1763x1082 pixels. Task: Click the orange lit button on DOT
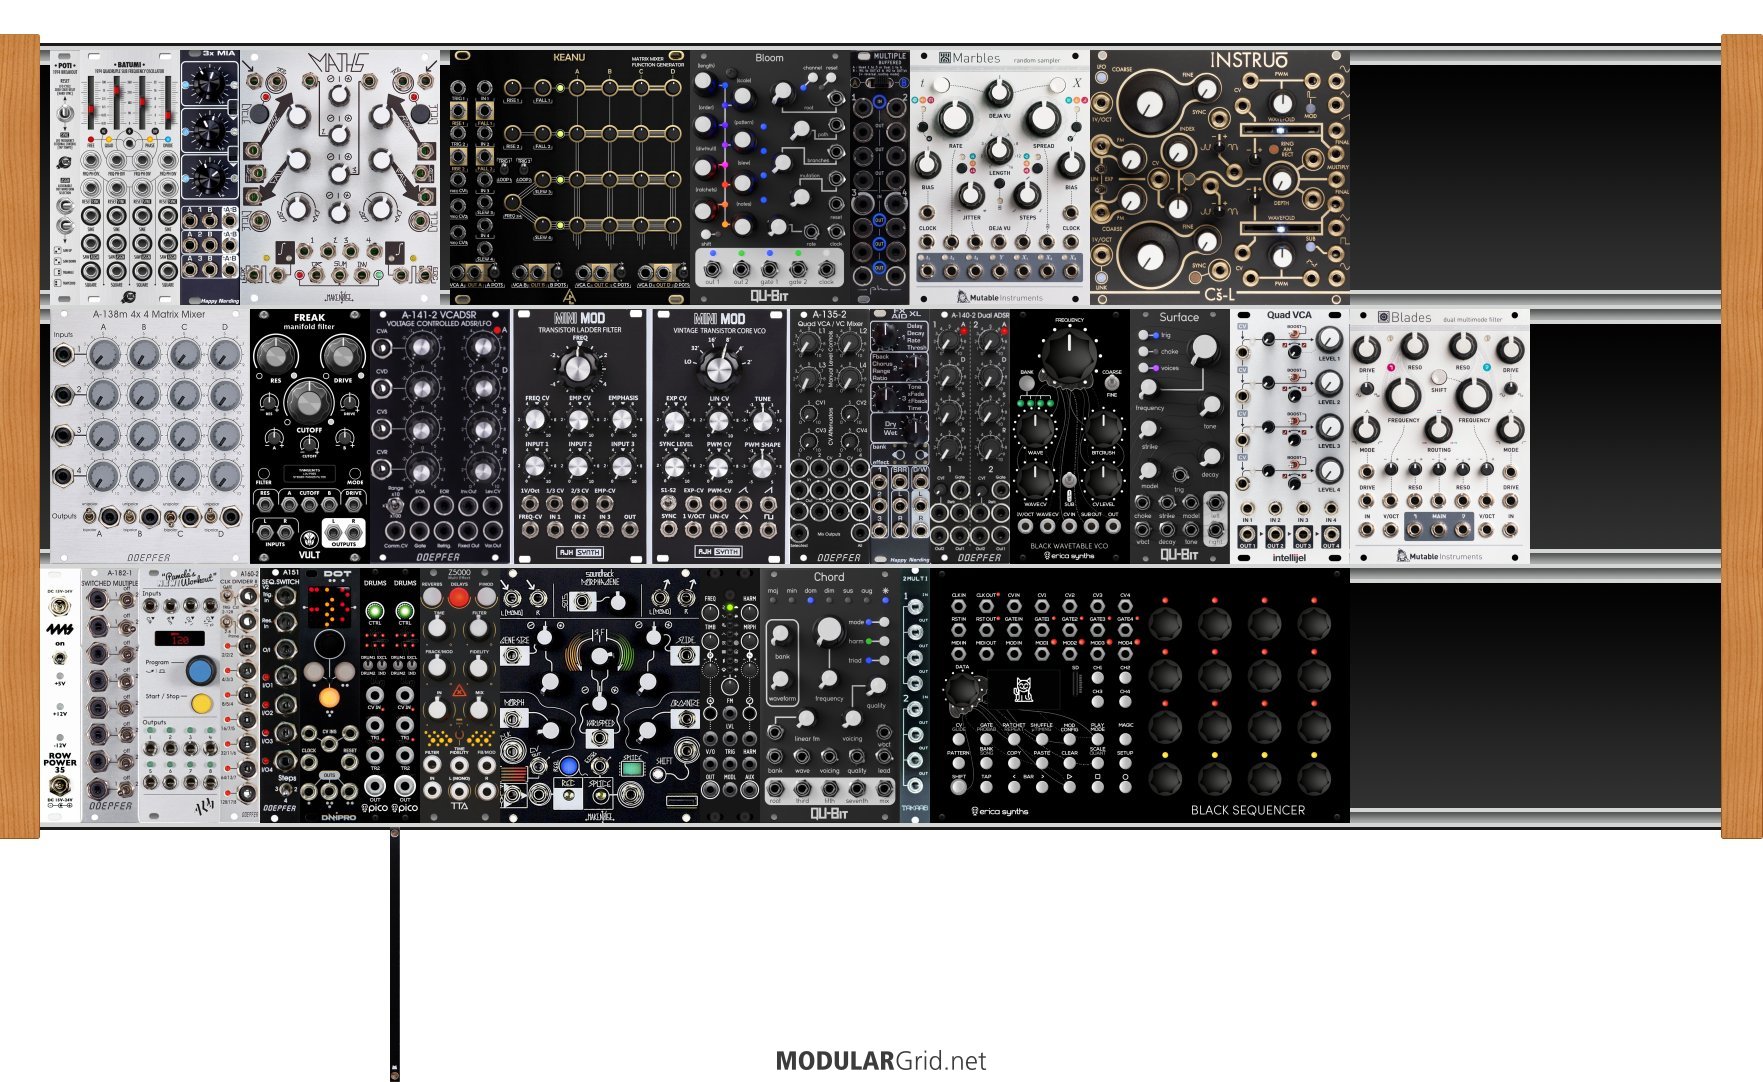[x=329, y=696]
